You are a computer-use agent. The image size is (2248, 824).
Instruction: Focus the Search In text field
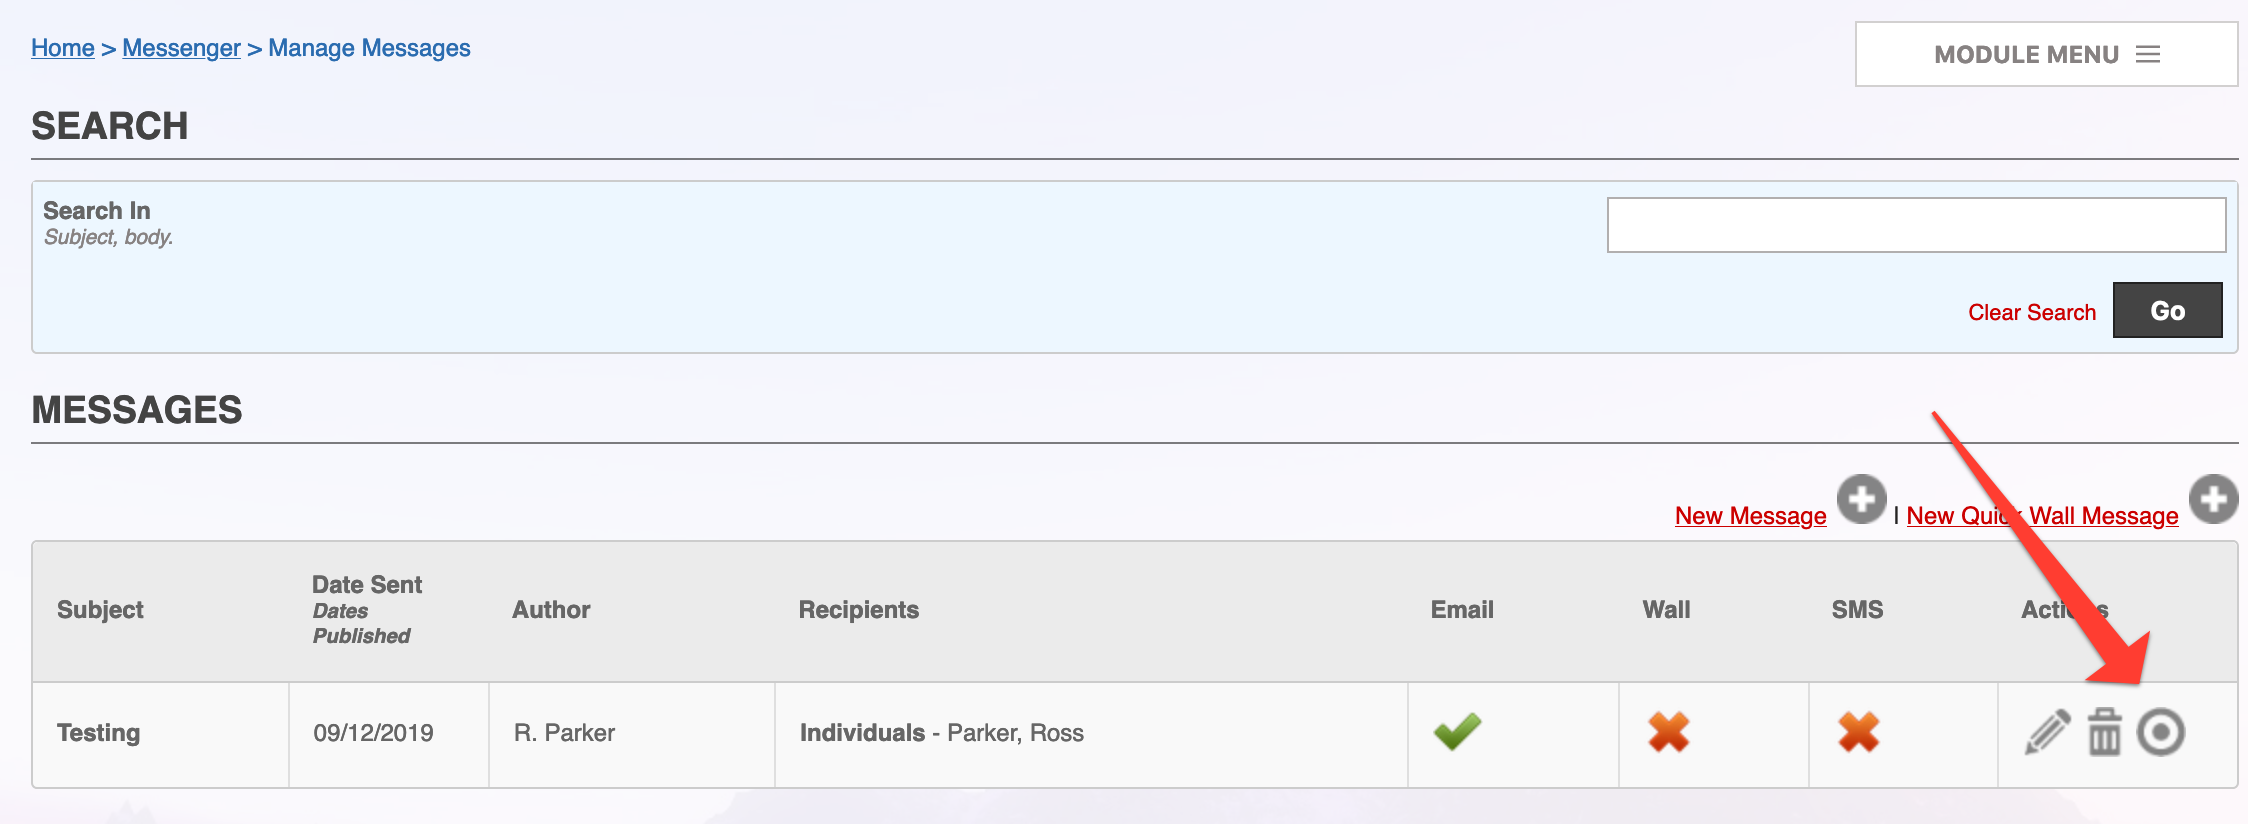[x=1917, y=225]
